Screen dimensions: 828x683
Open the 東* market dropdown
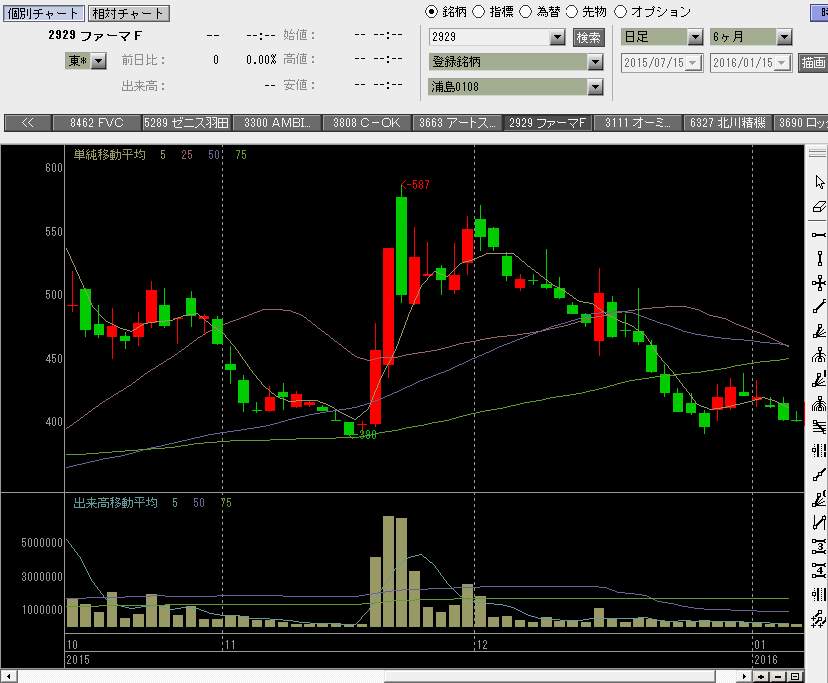[x=99, y=61]
